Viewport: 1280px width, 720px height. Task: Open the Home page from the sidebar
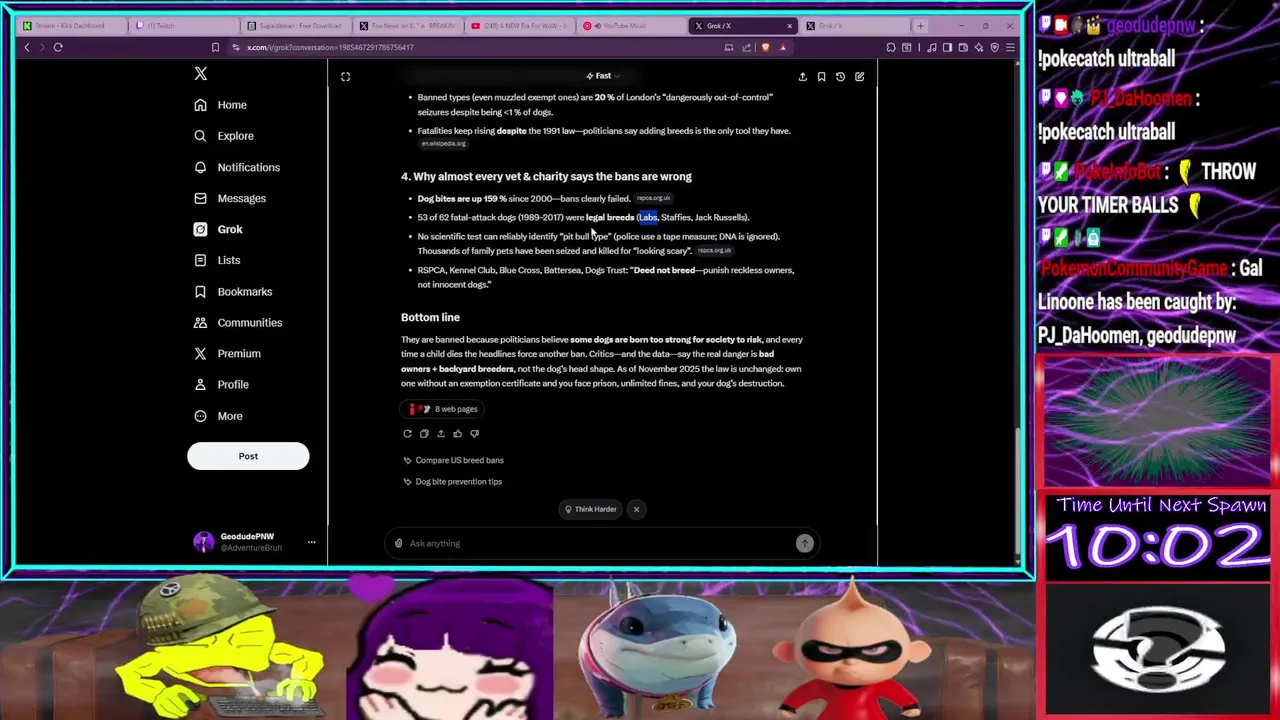point(220,105)
